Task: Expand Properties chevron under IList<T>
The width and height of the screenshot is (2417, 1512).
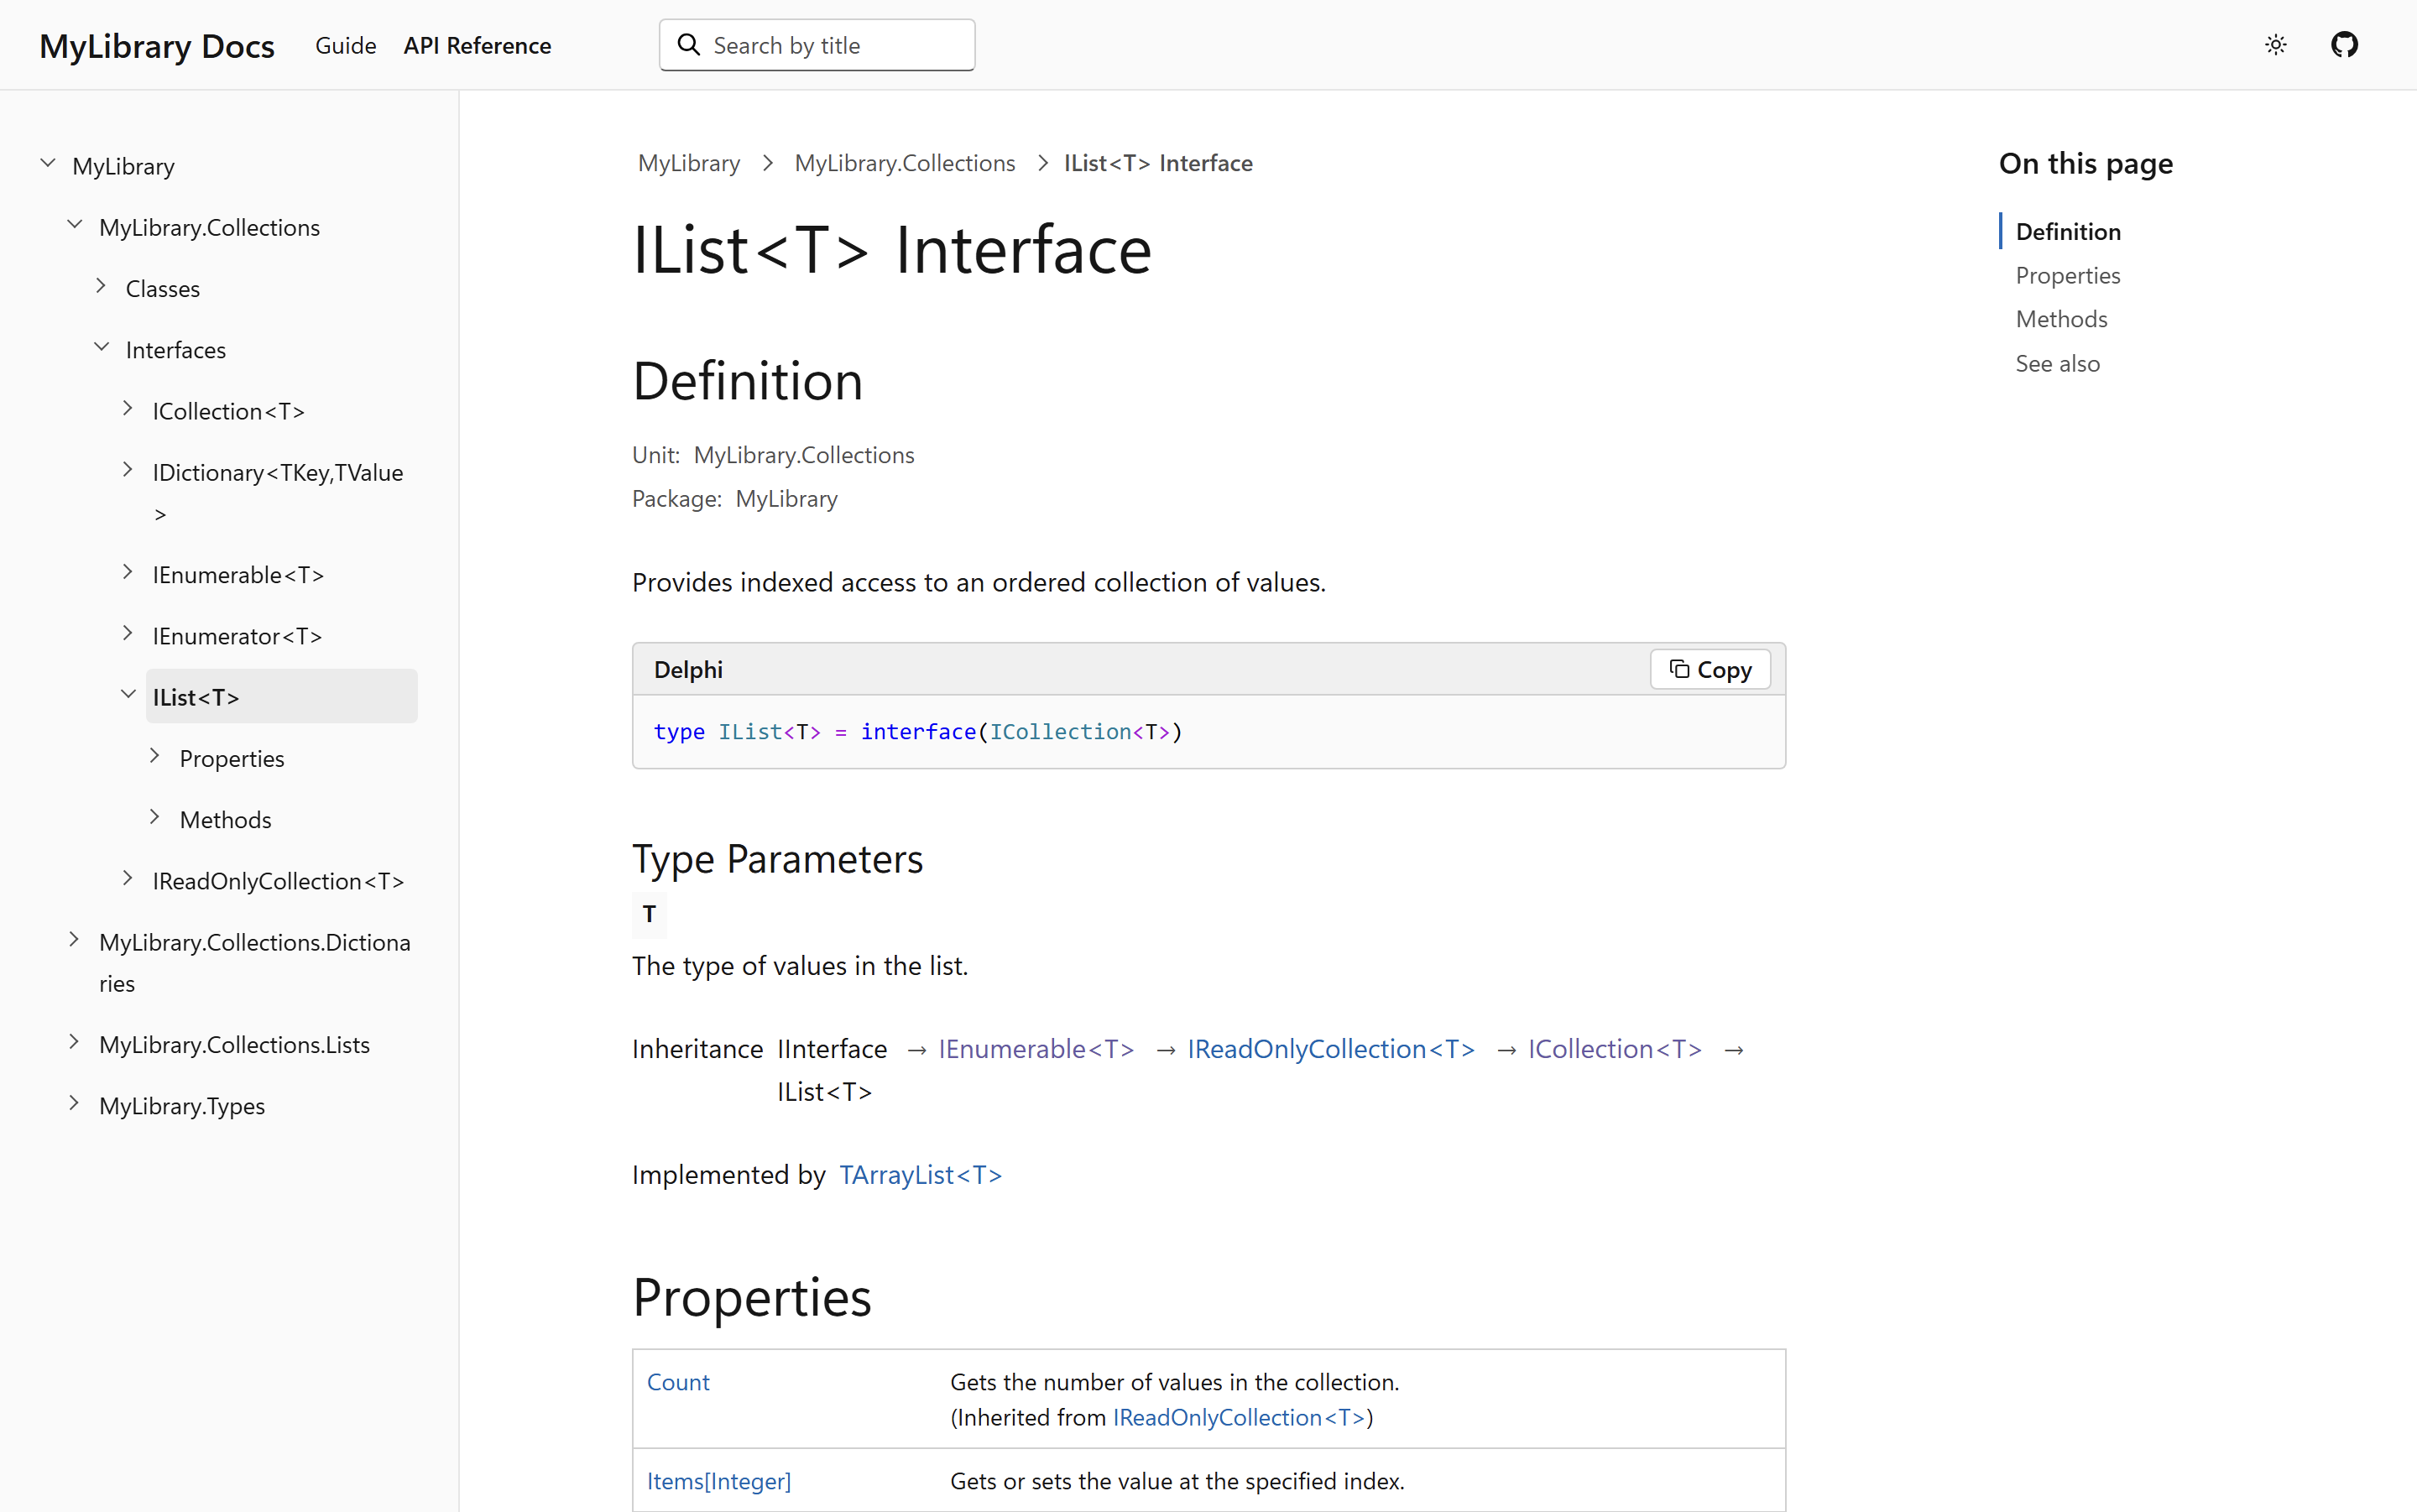Action: click(155, 756)
